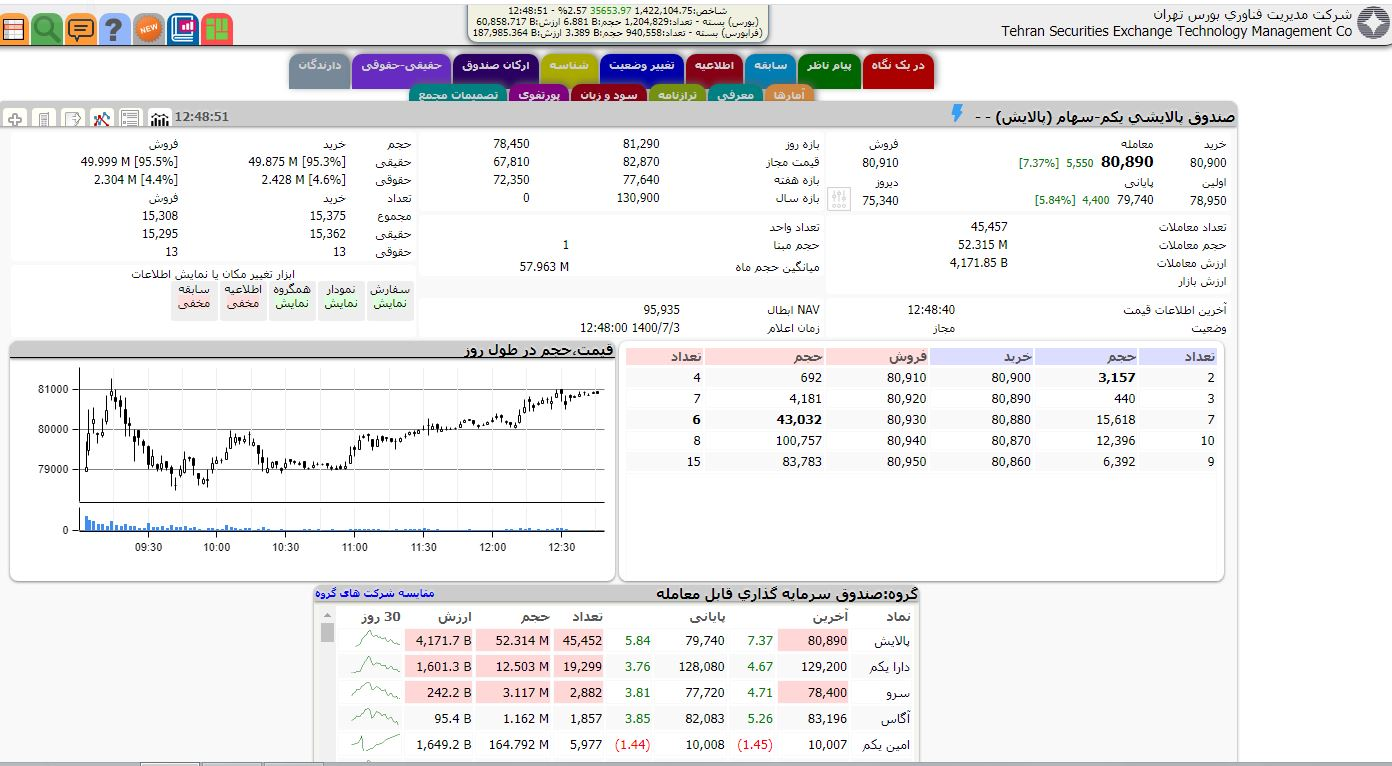Click the green magnifier search icon

[x=46, y=29]
